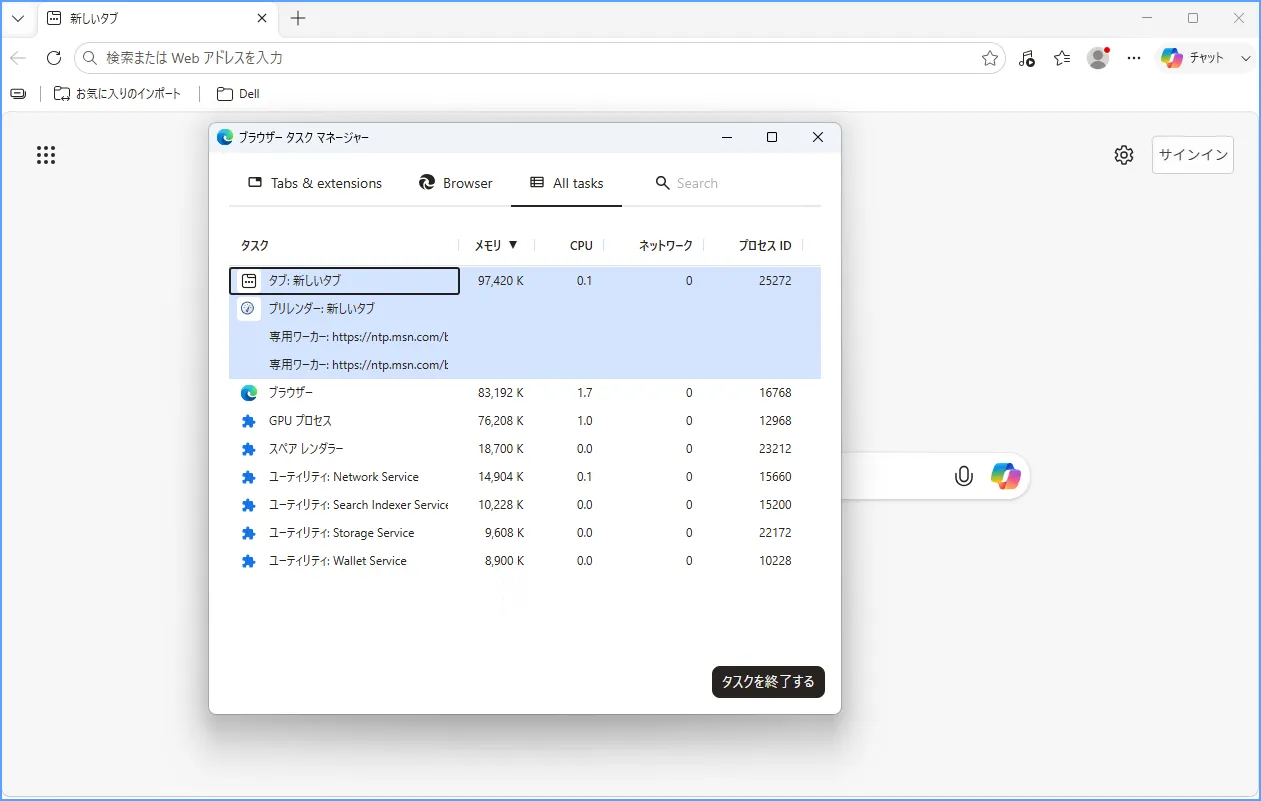
Task: Select the タブ: 新しいタブ task row
Action: (x=525, y=281)
